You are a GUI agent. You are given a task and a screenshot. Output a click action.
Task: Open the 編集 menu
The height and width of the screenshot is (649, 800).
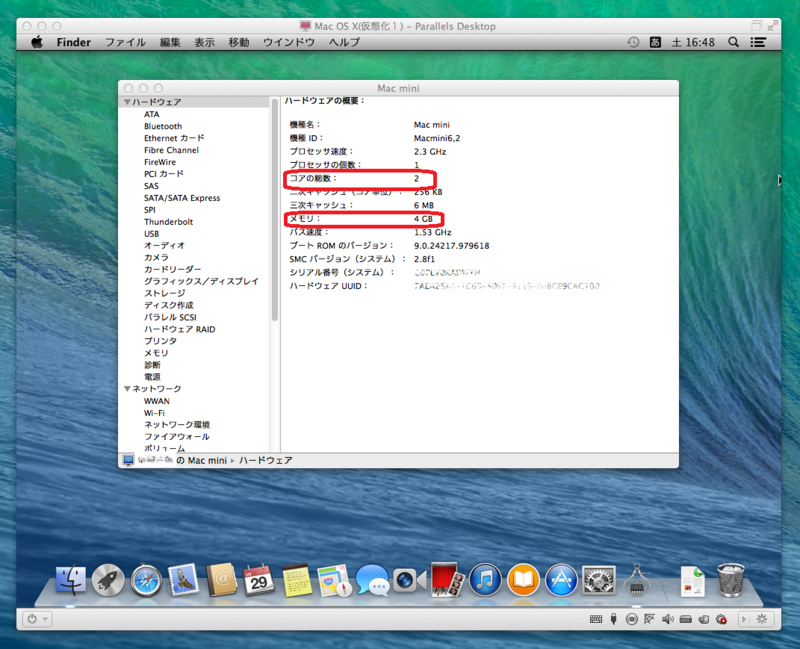pos(170,42)
